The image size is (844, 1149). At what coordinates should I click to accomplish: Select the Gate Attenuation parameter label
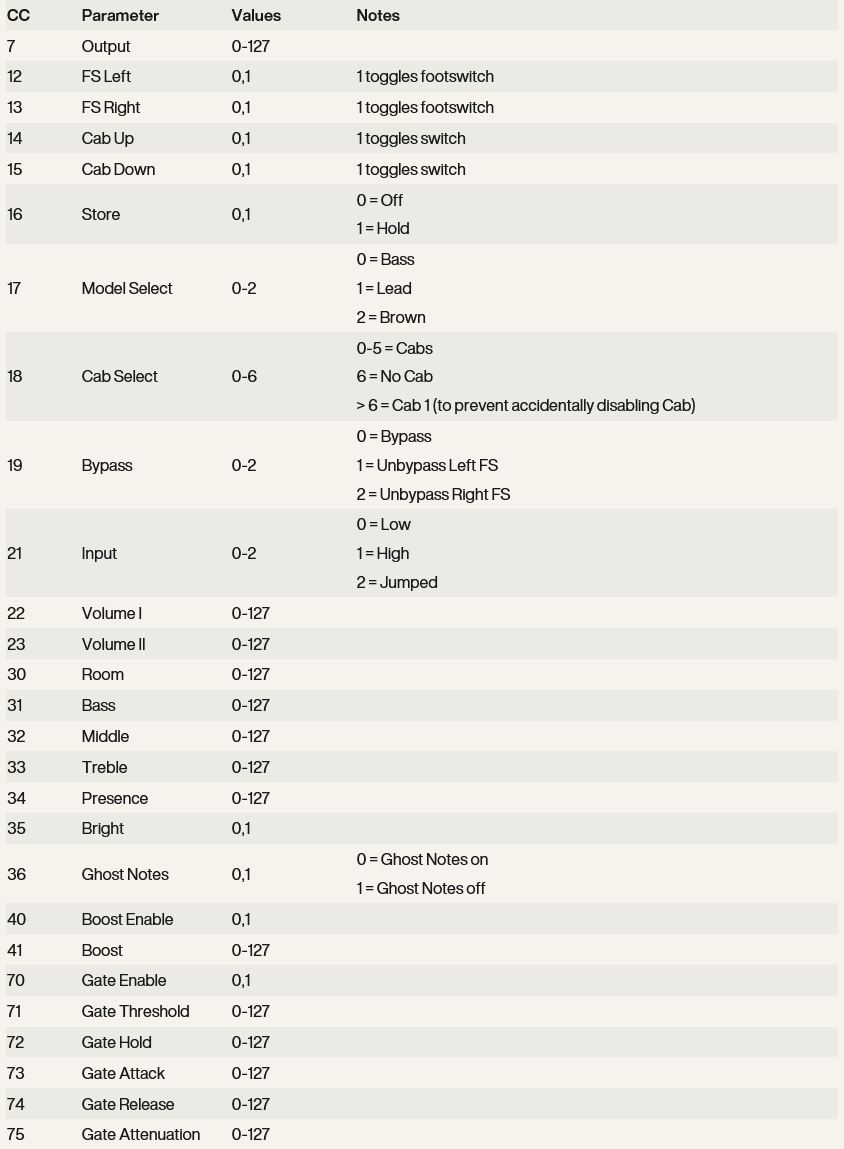tap(141, 1135)
